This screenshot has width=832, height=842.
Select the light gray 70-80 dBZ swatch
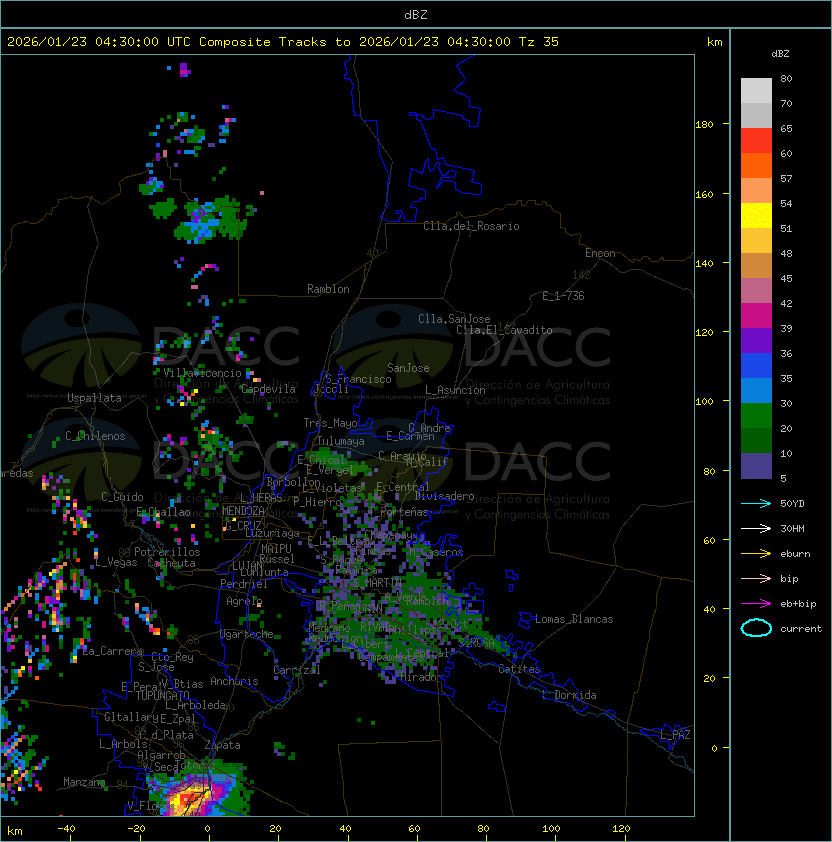(756, 91)
